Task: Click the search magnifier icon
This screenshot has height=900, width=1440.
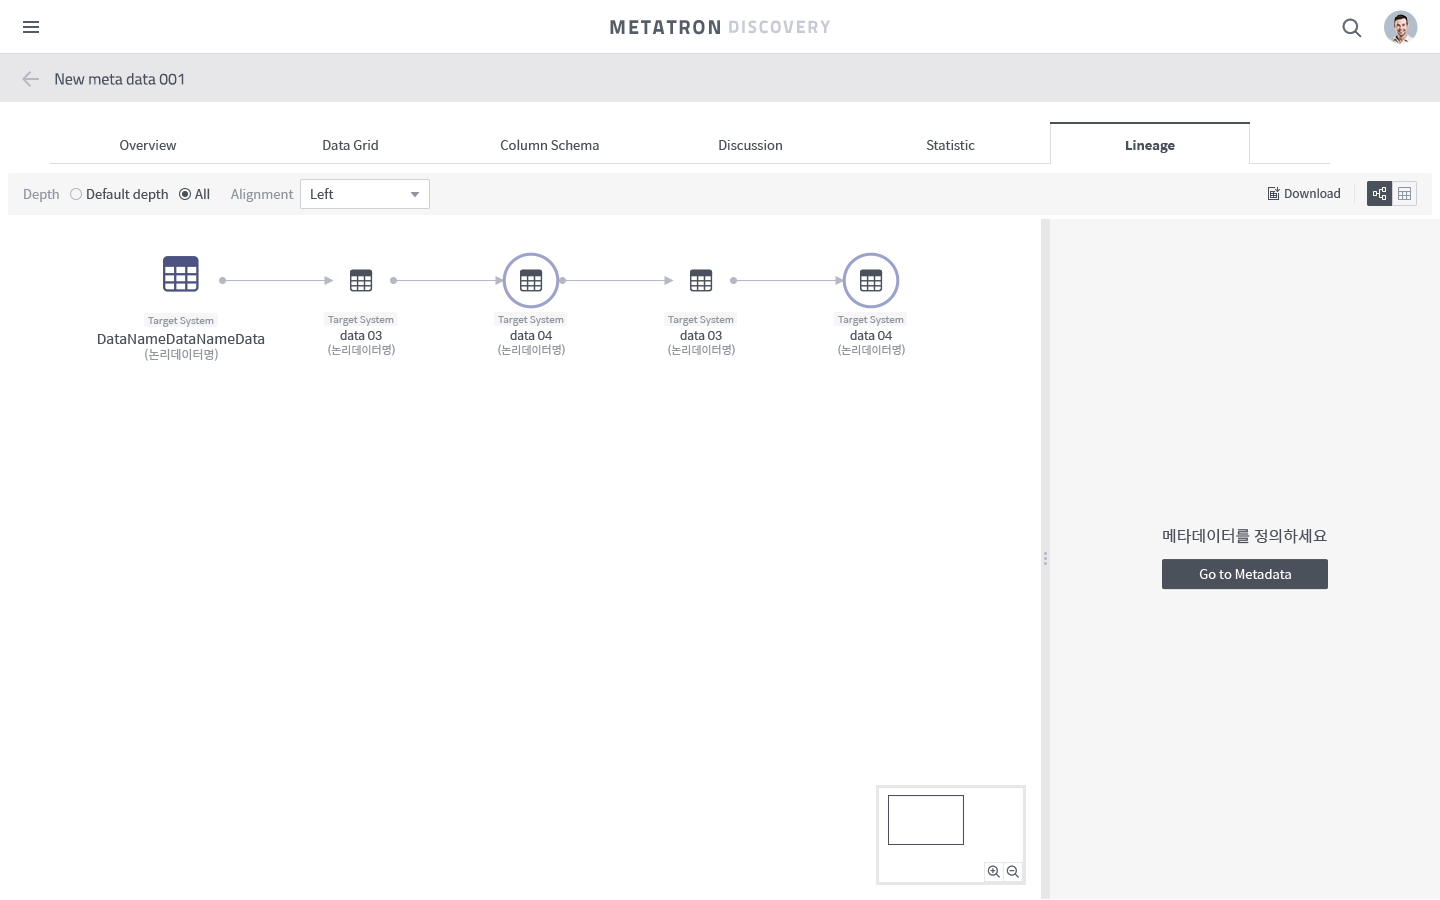Action: coord(1352,28)
